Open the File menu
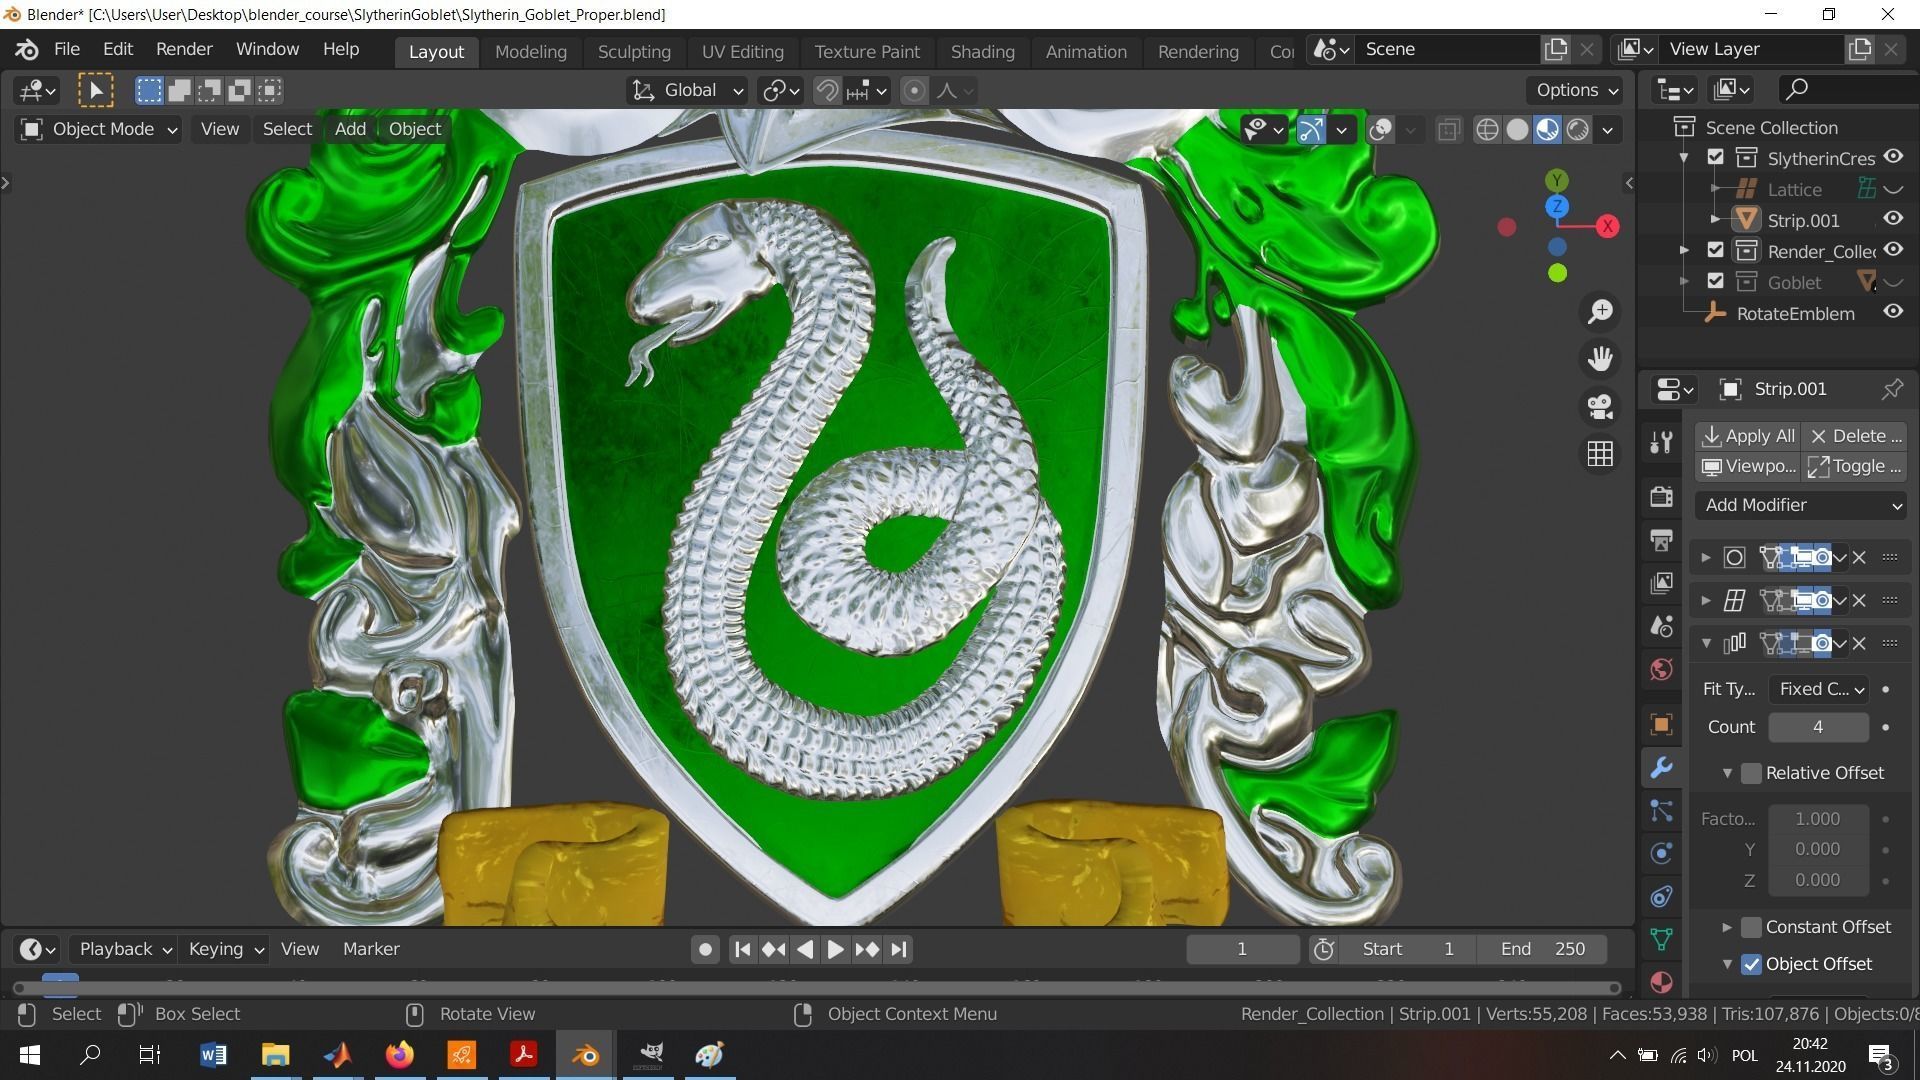Image resolution: width=1920 pixels, height=1080 pixels. point(66,49)
